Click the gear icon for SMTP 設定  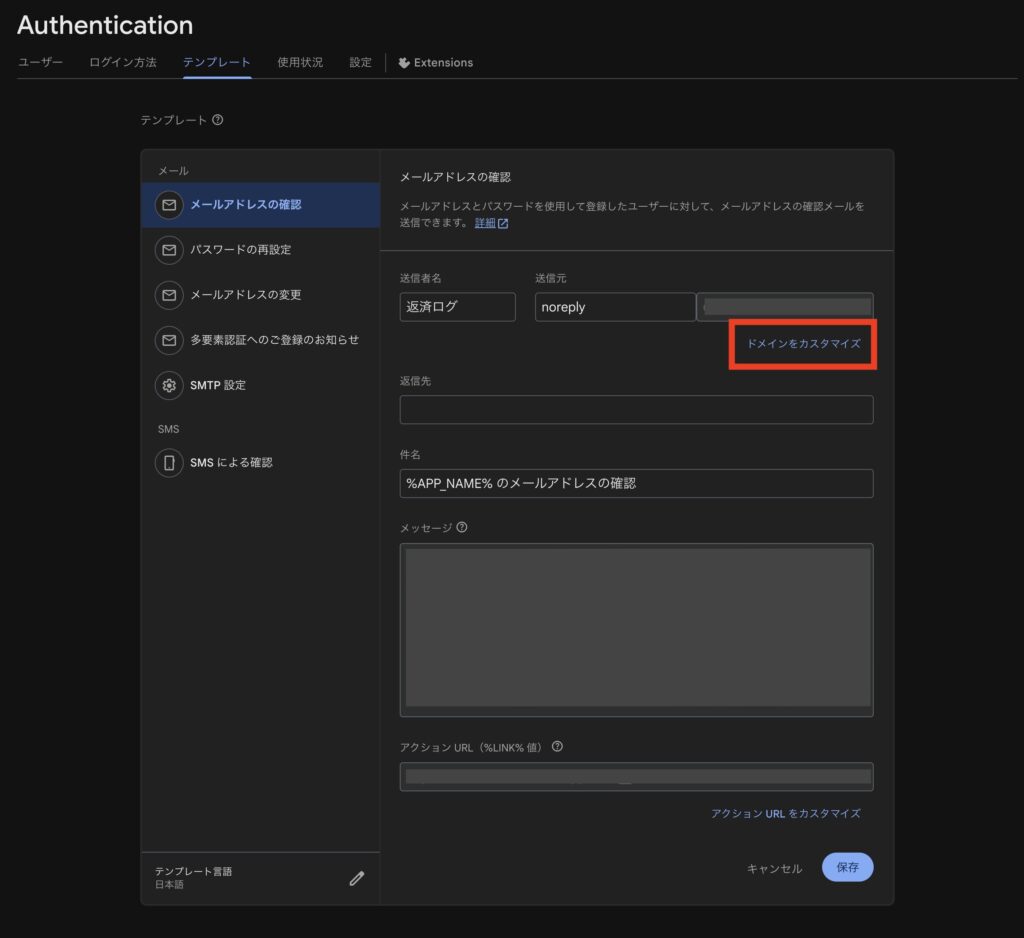tap(169, 385)
